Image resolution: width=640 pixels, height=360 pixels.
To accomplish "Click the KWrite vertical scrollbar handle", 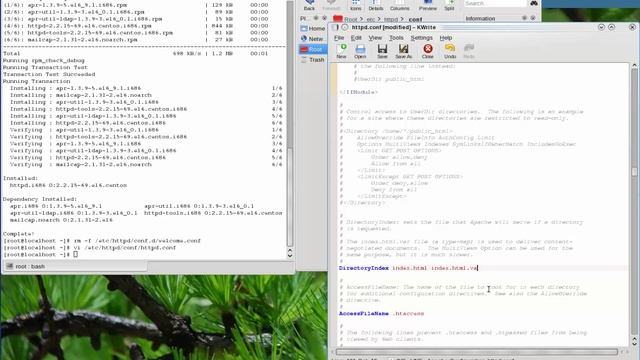I will click(x=634, y=171).
